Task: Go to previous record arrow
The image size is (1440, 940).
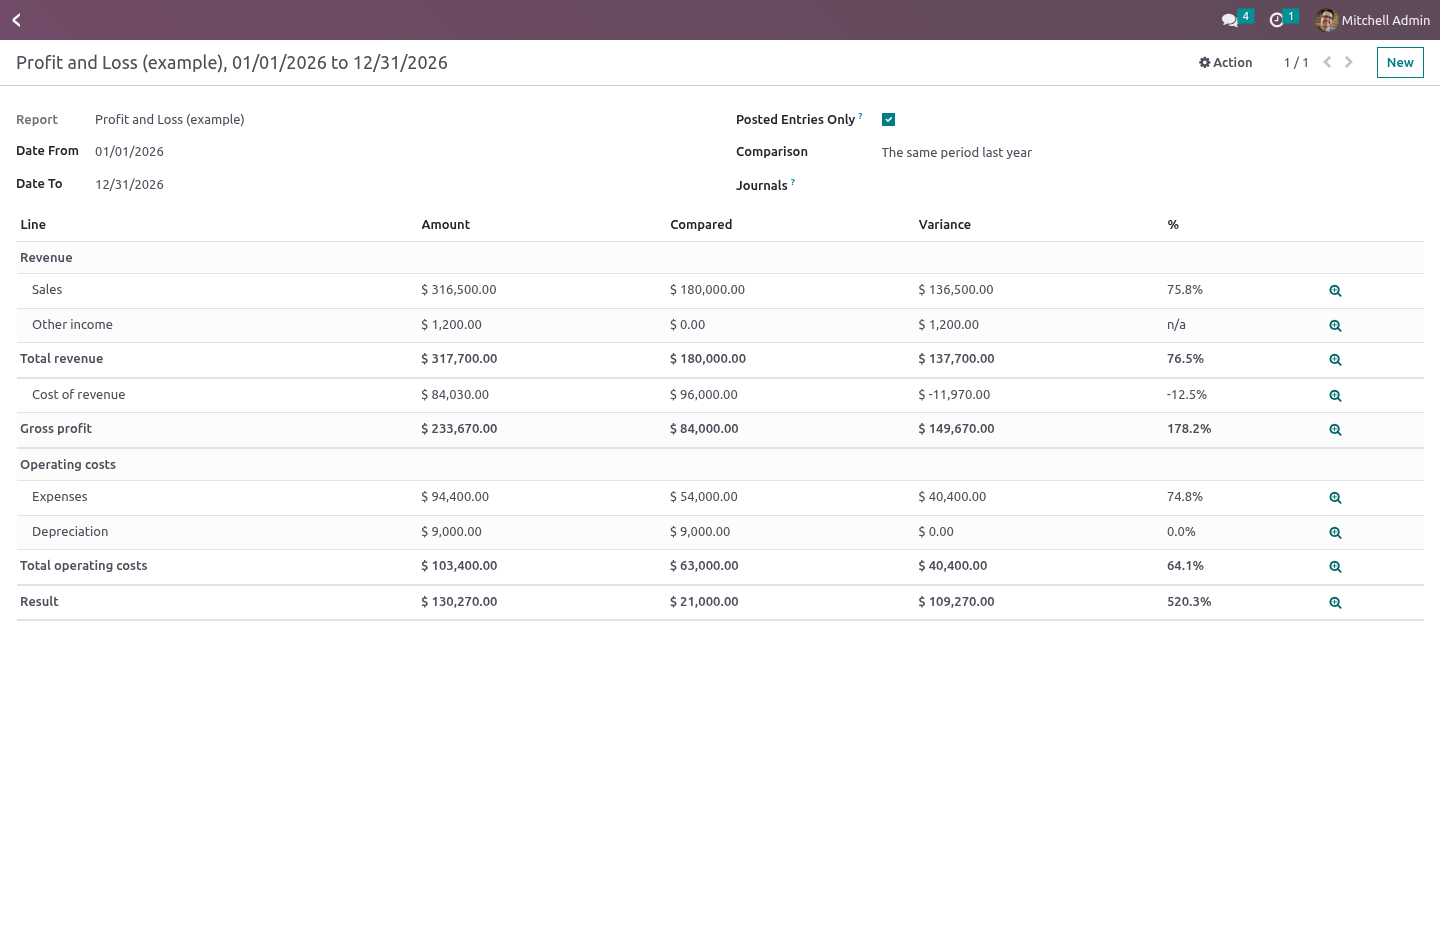Action: click(1327, 62)
